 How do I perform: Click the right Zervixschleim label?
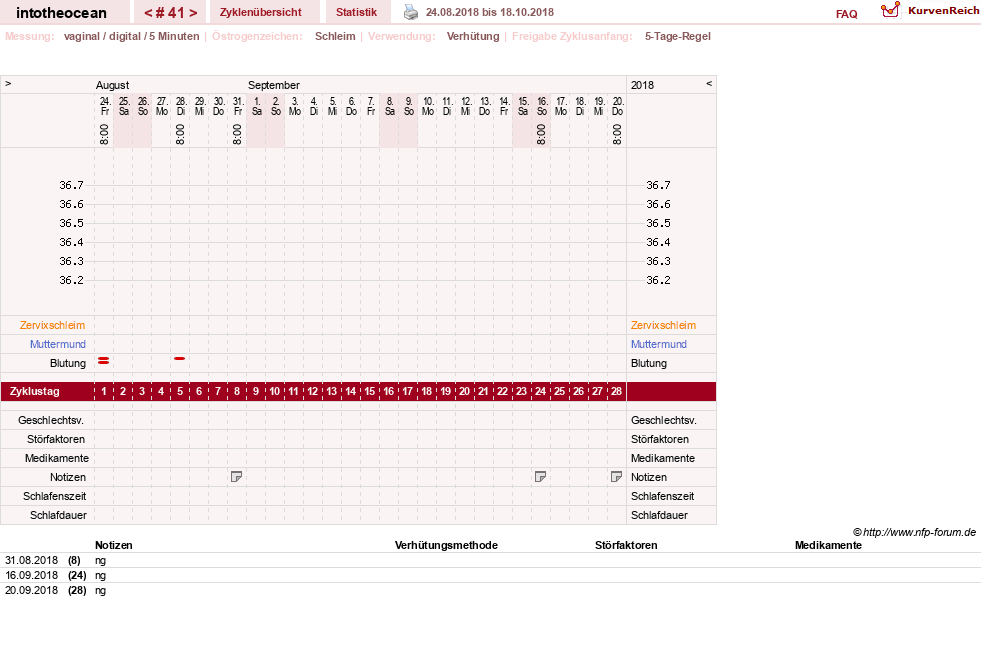pos(663,325)
